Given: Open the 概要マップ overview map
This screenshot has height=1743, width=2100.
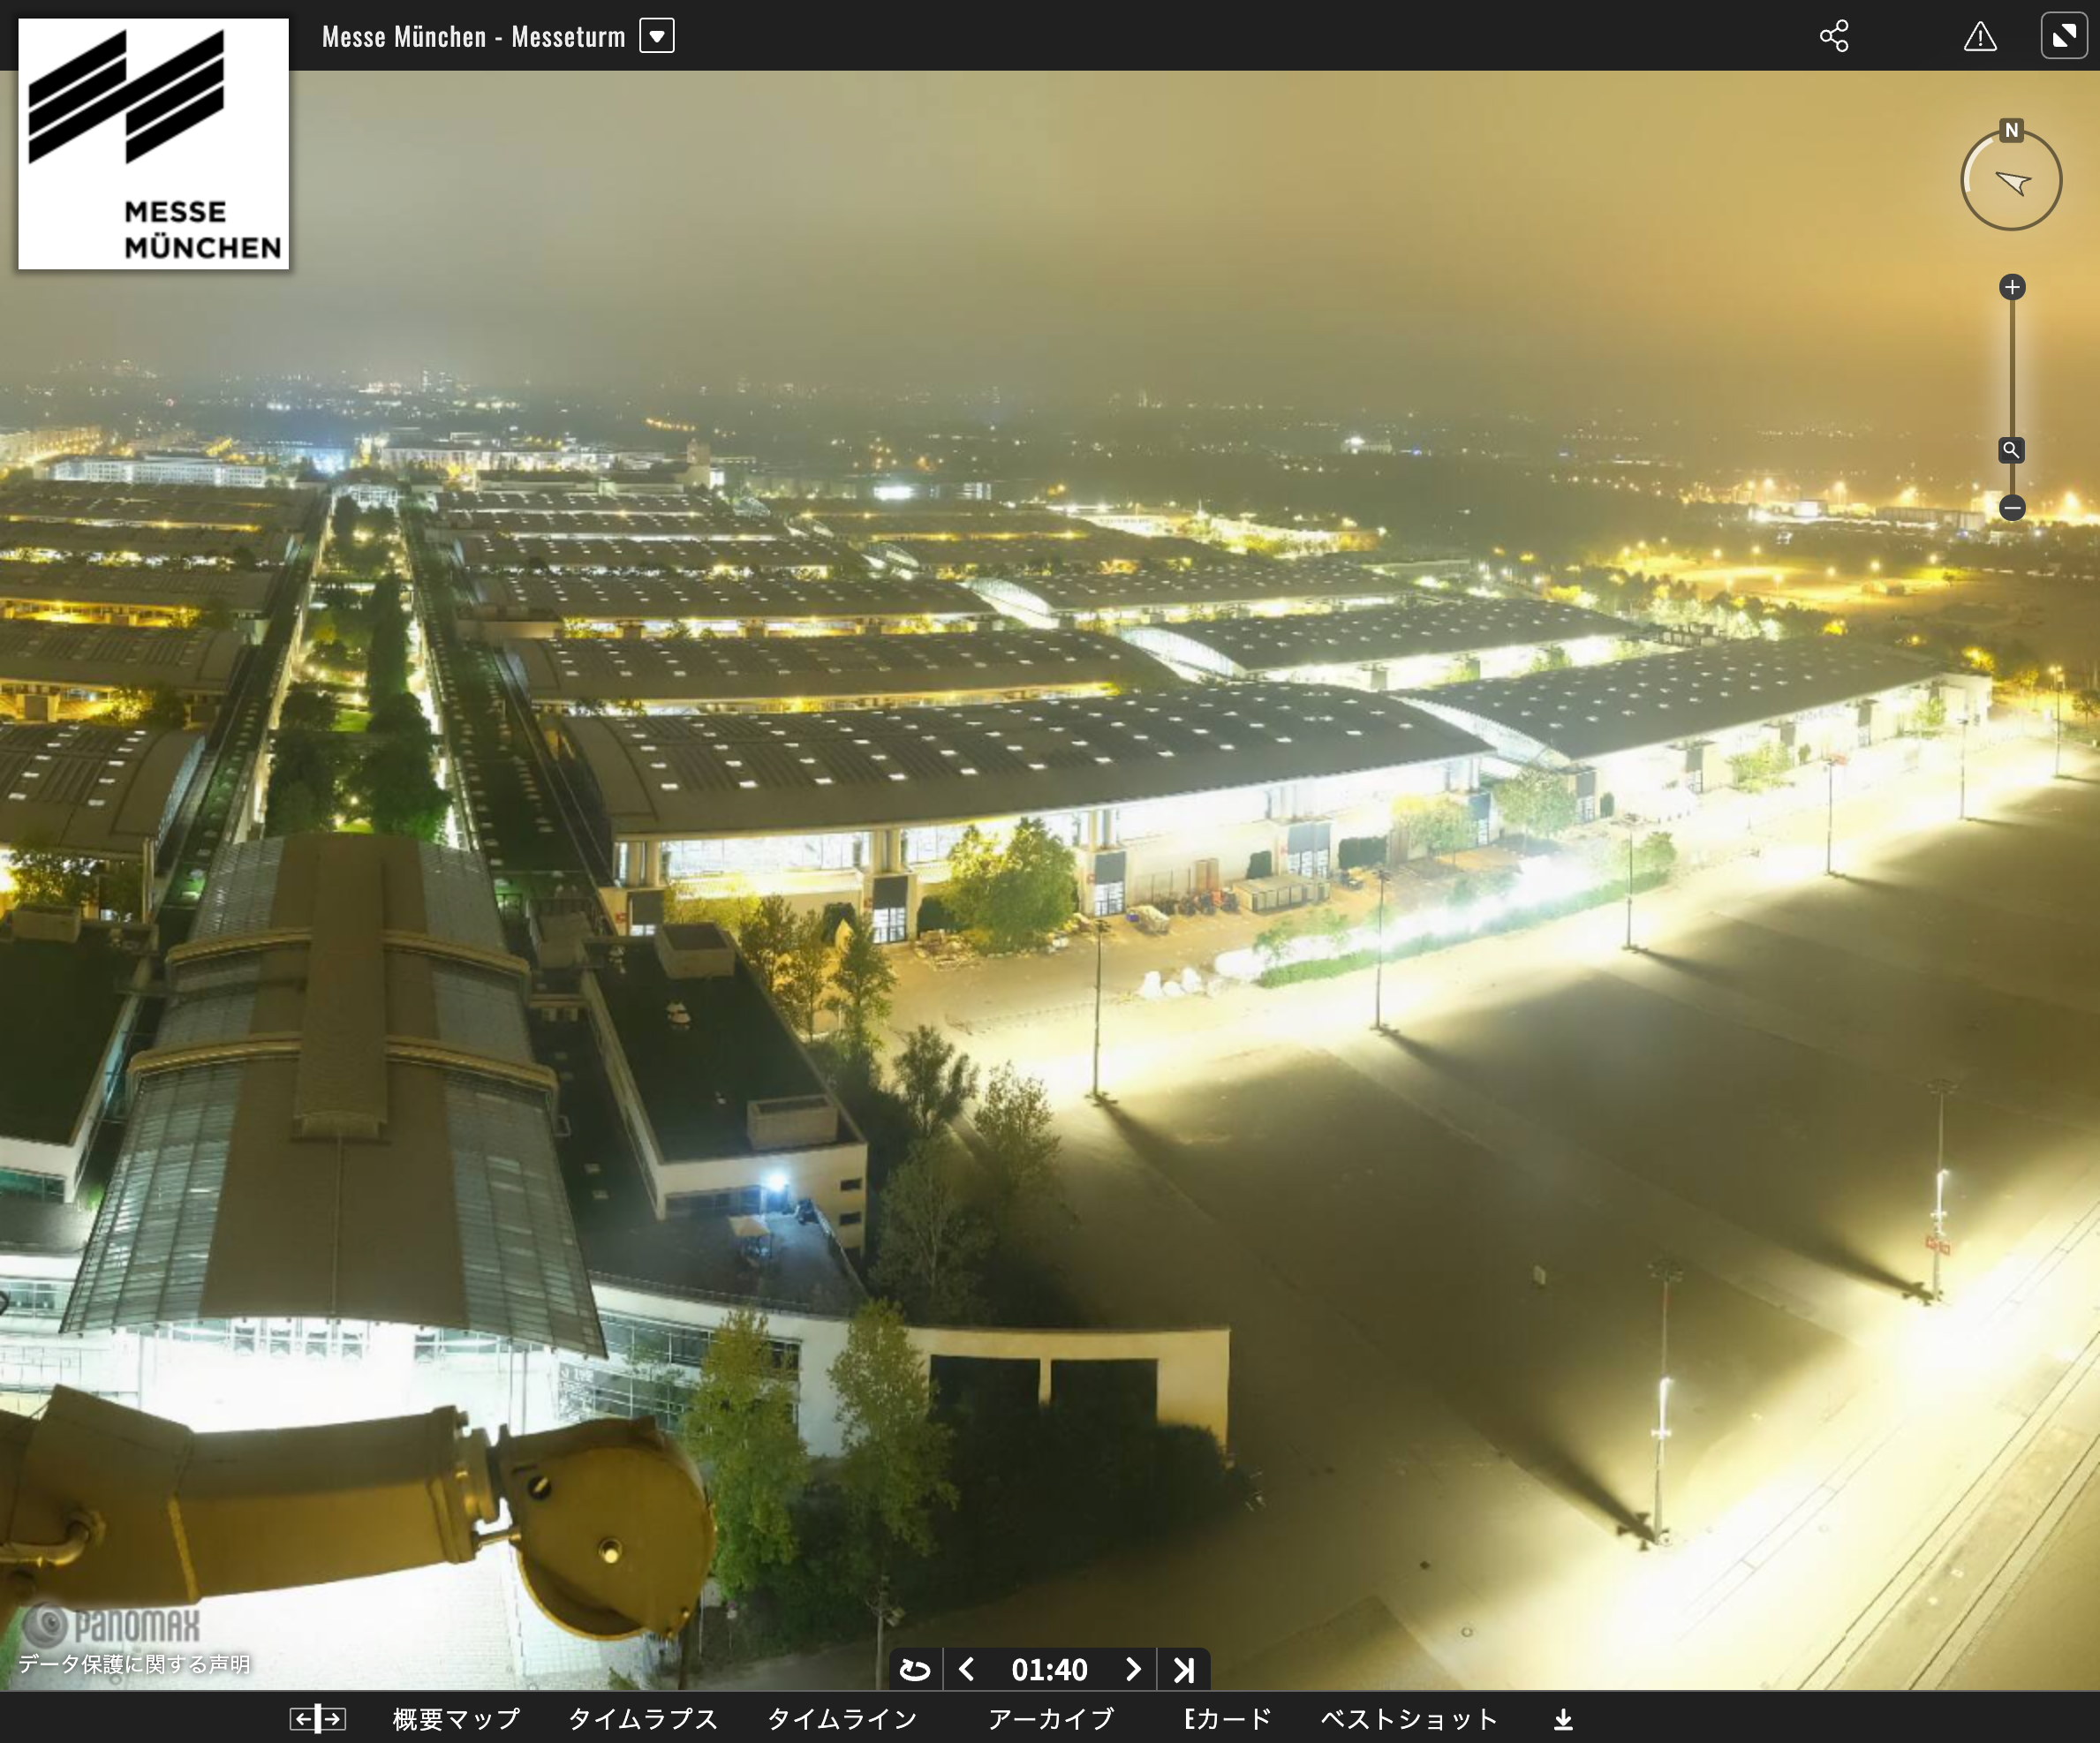Looking at the screenshot, I should tap(456, 1719).
